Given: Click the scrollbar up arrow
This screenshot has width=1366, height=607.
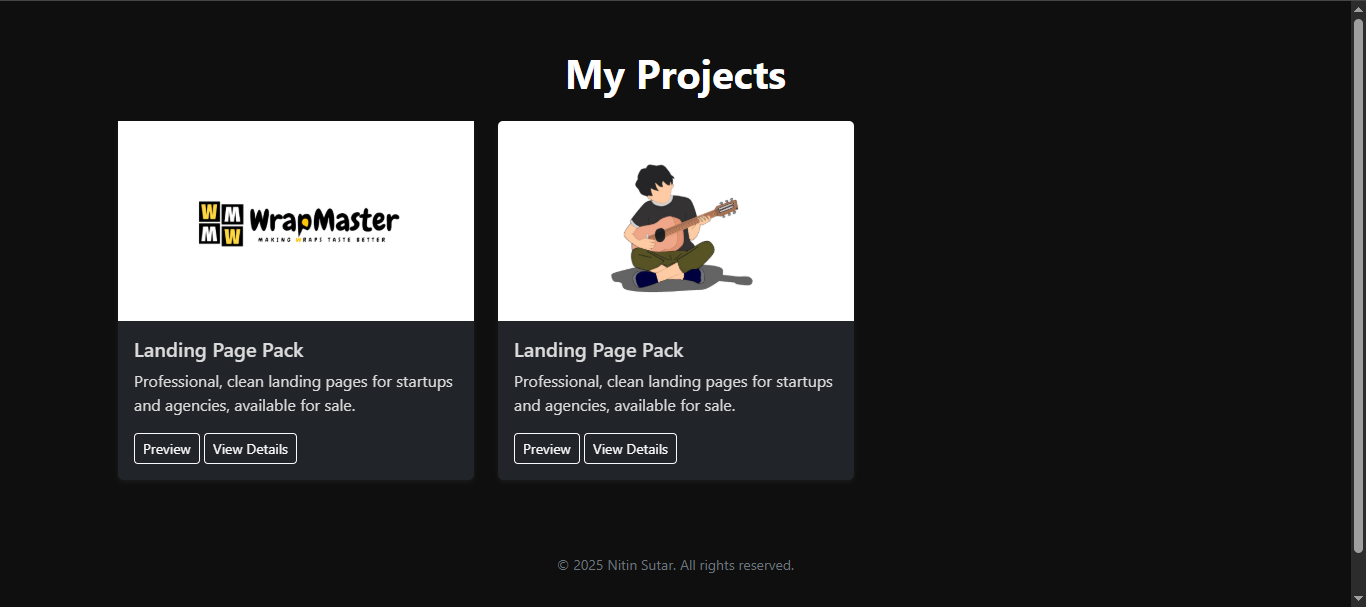Looking at the screenshot, I should pos(1359,8).
